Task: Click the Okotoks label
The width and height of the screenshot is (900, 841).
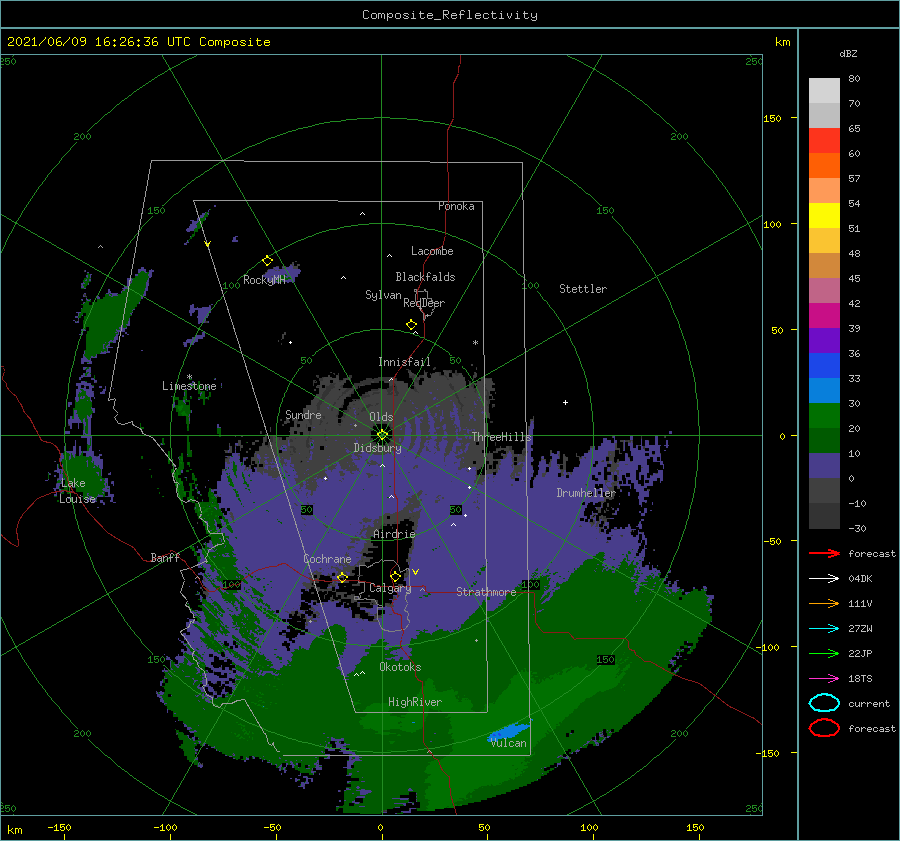Action: click(400, 667)
